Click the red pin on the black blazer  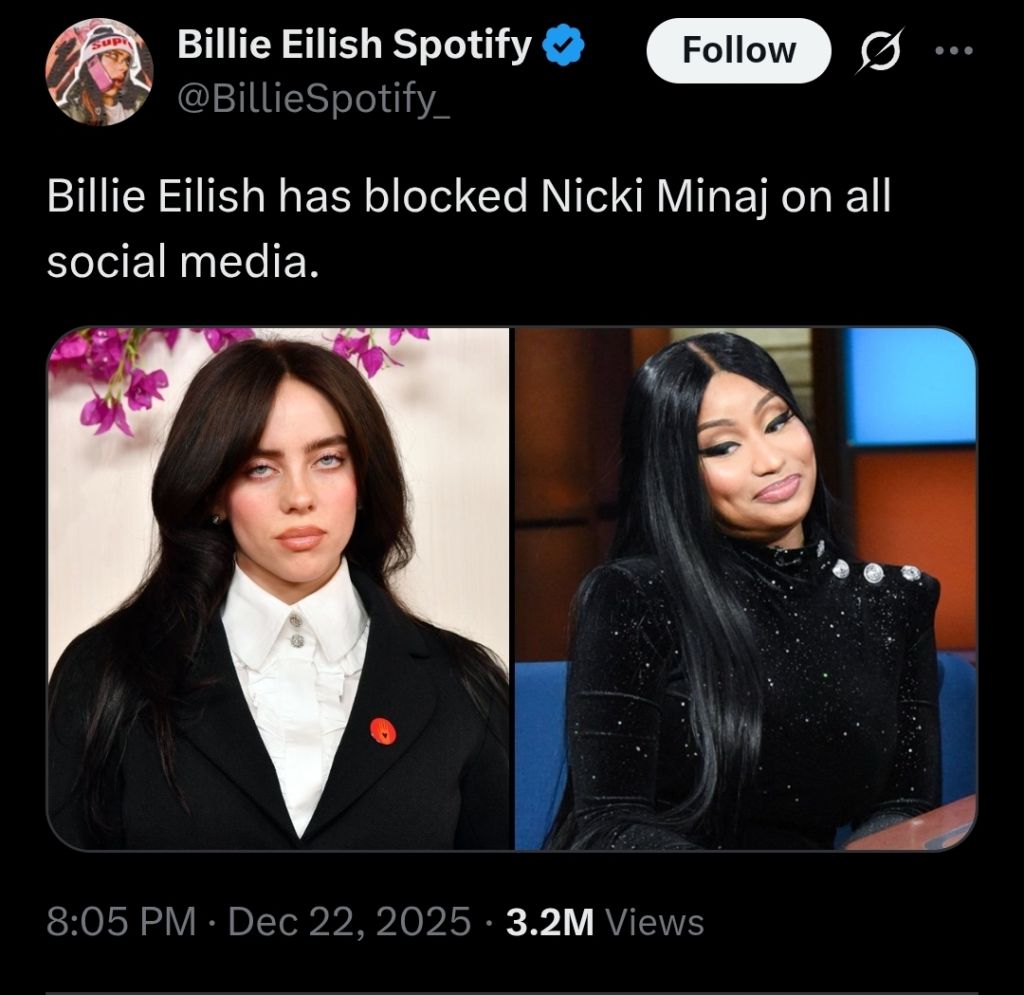pos(383,730)
